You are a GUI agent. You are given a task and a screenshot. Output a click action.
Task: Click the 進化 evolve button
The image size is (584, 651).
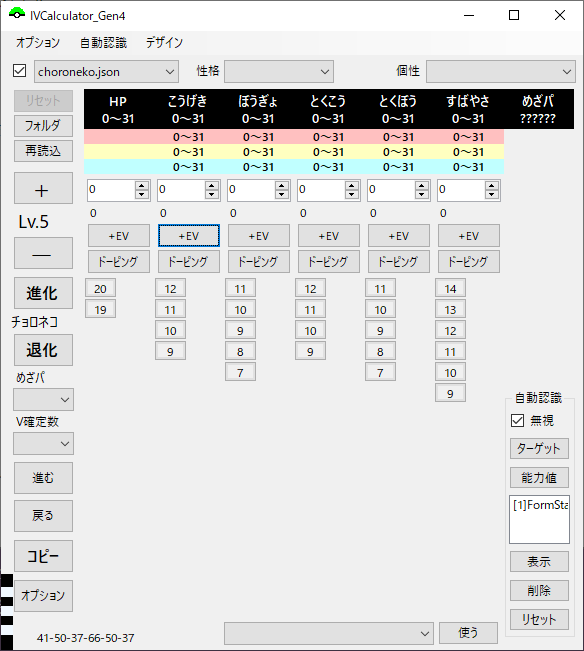point(43,293)
